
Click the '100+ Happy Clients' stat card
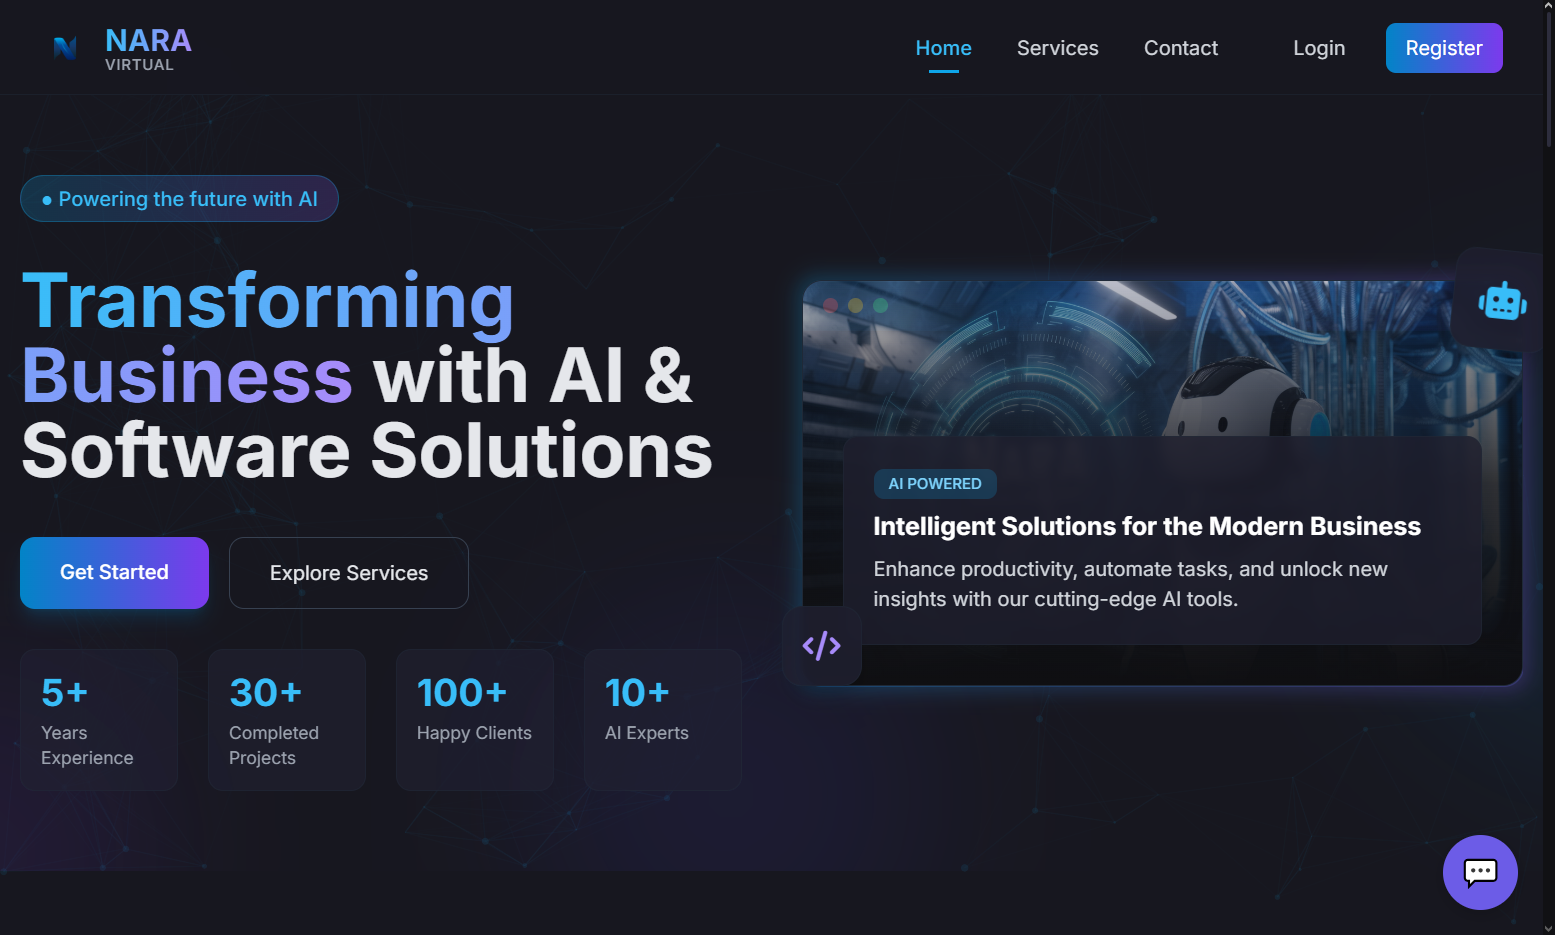[474, 719]
